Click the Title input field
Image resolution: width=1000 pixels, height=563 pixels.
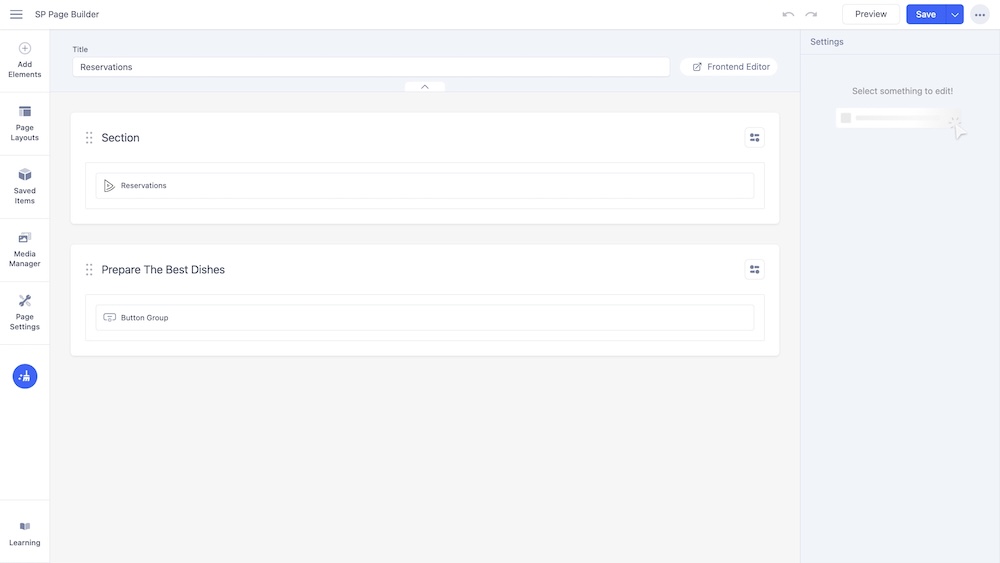[x=370, y=67]
